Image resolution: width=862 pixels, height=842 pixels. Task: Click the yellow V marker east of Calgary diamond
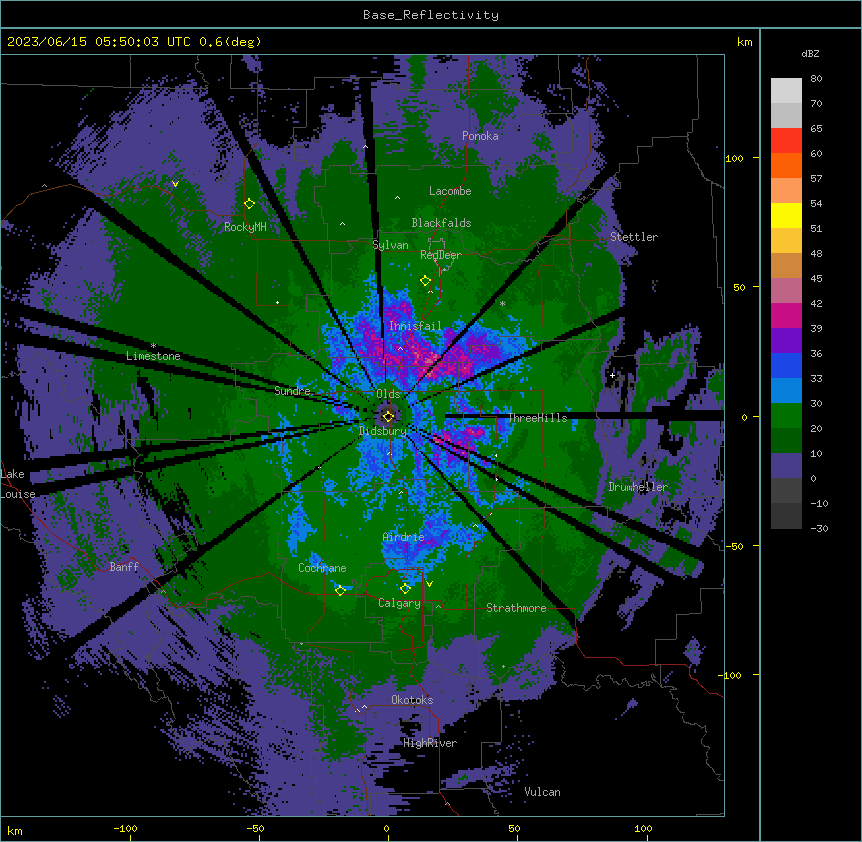click(429, 584)
